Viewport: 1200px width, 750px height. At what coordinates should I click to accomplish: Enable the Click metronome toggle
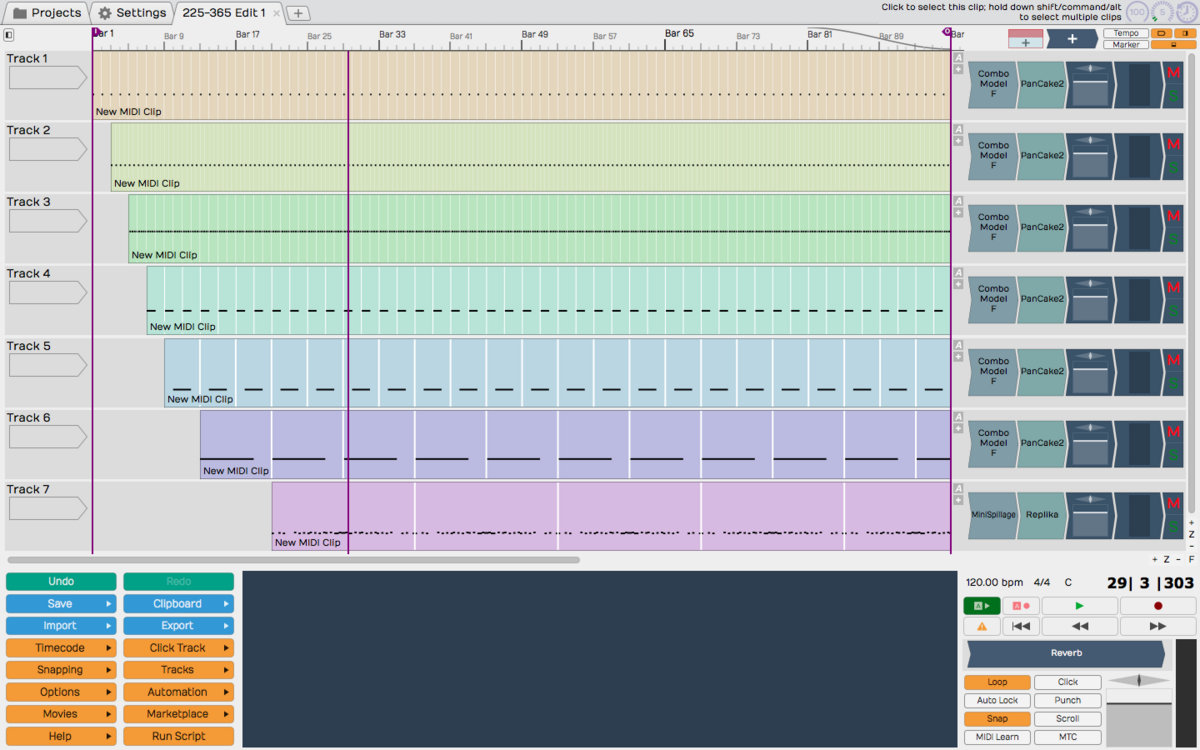point(1067,682)
